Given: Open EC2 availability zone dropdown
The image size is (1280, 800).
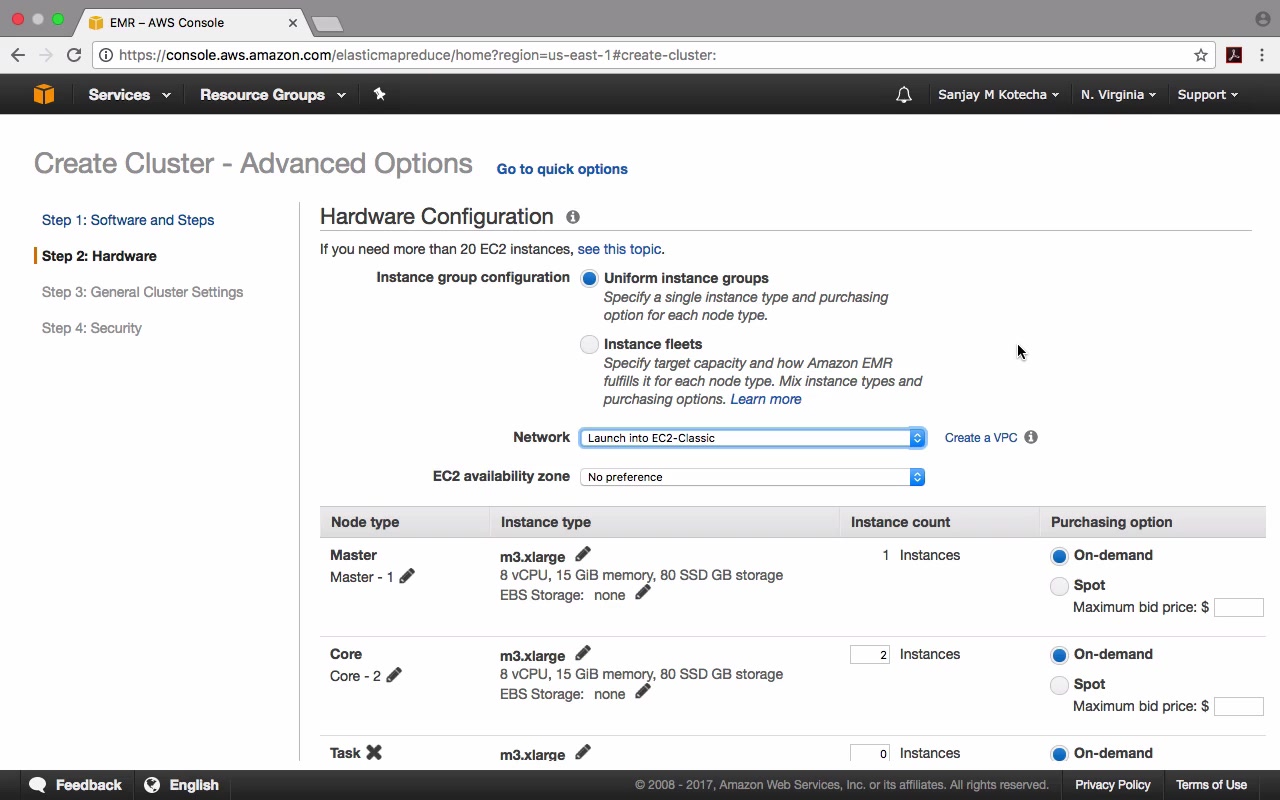Looking at the screenshot, I should pyautogui.click(x=752, y=477).
